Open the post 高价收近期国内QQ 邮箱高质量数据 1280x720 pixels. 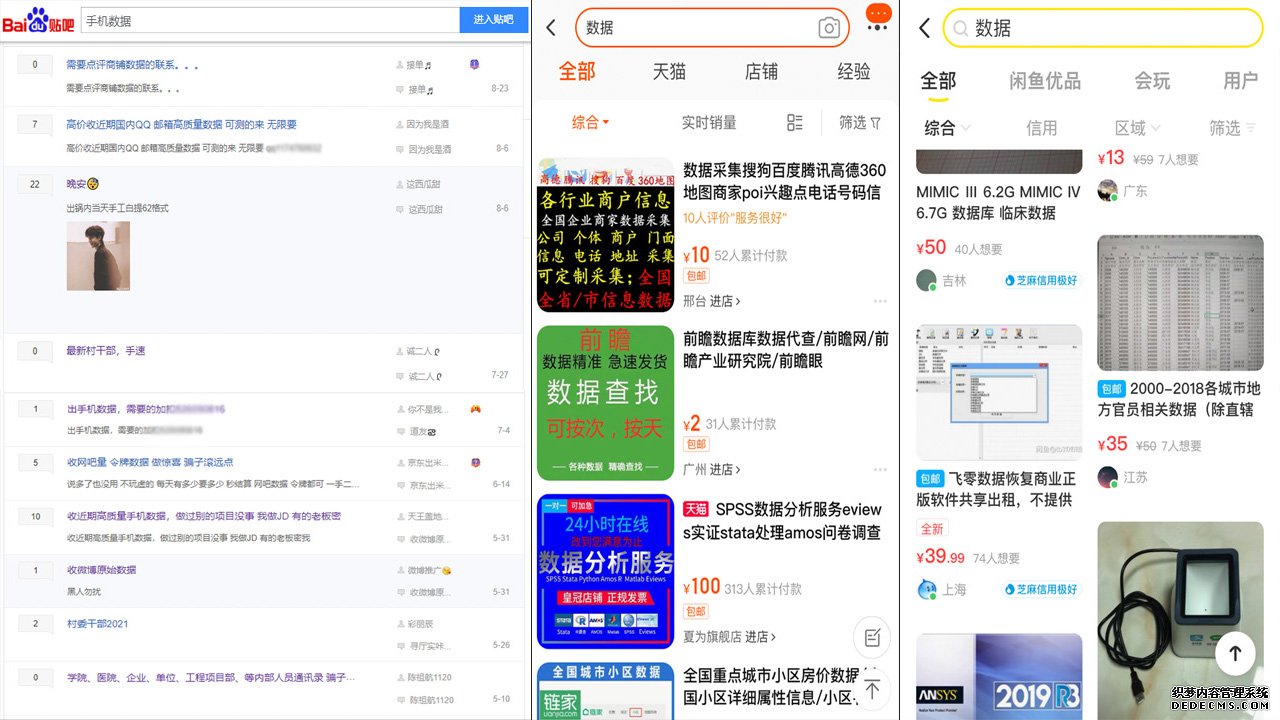181,125
